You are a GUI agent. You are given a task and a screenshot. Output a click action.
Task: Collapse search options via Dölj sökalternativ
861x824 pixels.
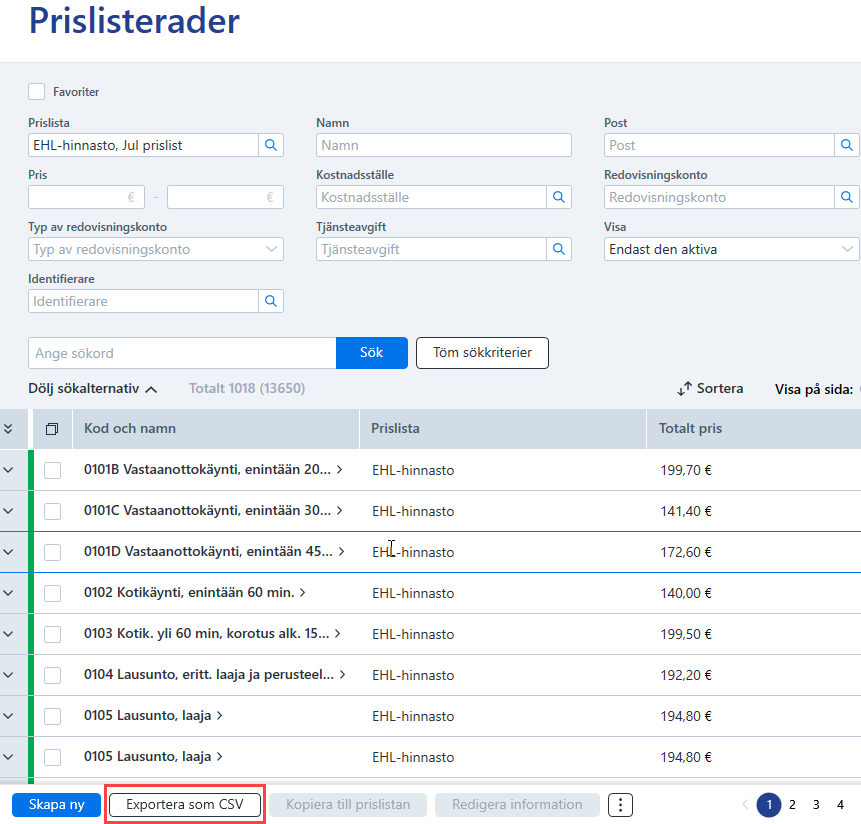[93, 389]
